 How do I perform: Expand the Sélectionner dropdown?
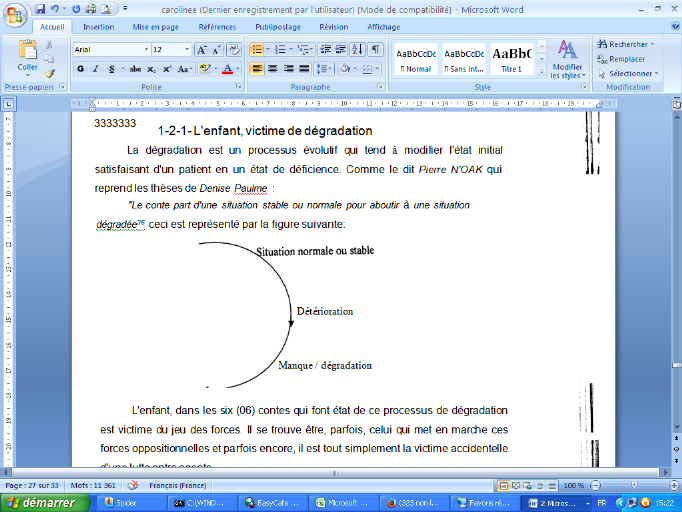click(631, 73)
